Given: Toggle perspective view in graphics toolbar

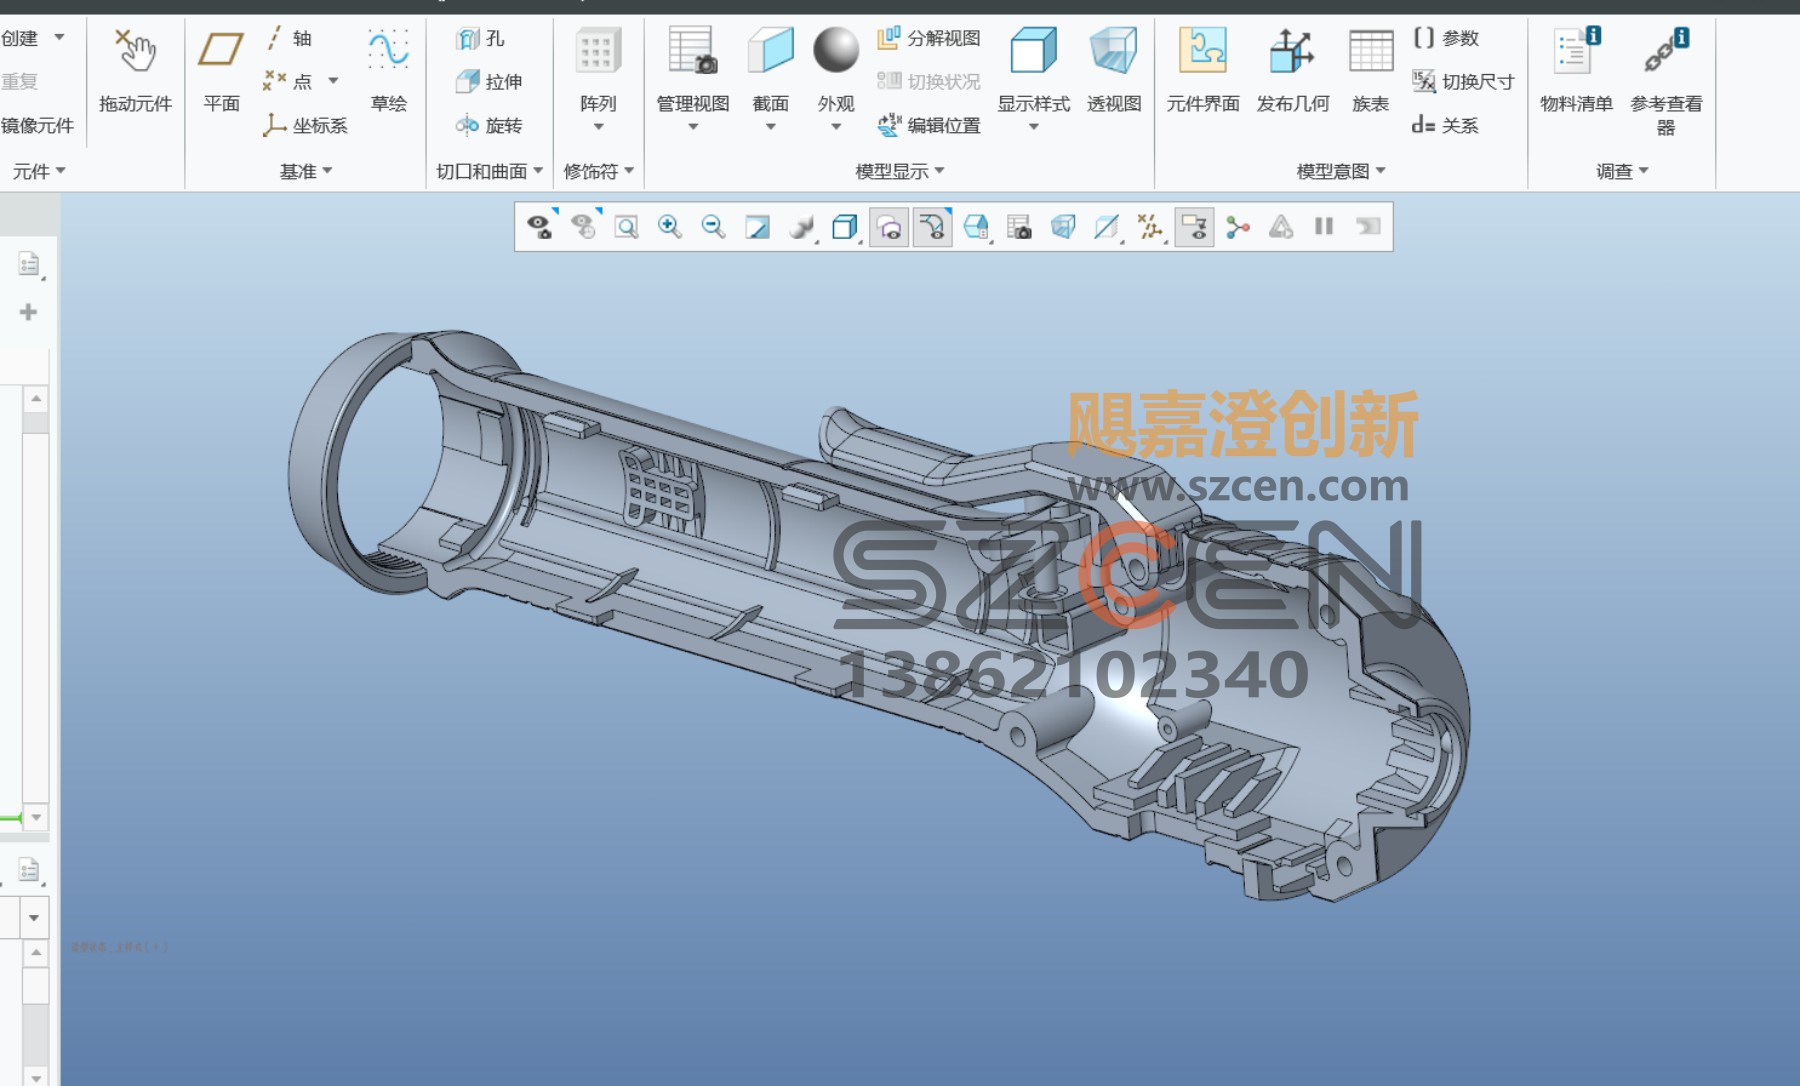Looking at the screenshot, I should [x=1063, y=227].
